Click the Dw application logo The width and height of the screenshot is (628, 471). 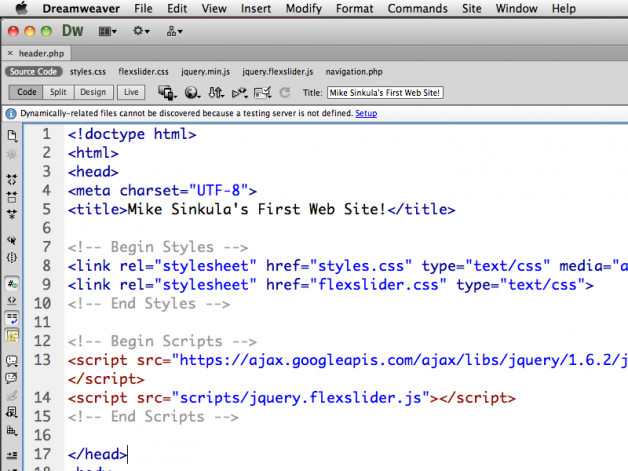click(x=72, y=31)
